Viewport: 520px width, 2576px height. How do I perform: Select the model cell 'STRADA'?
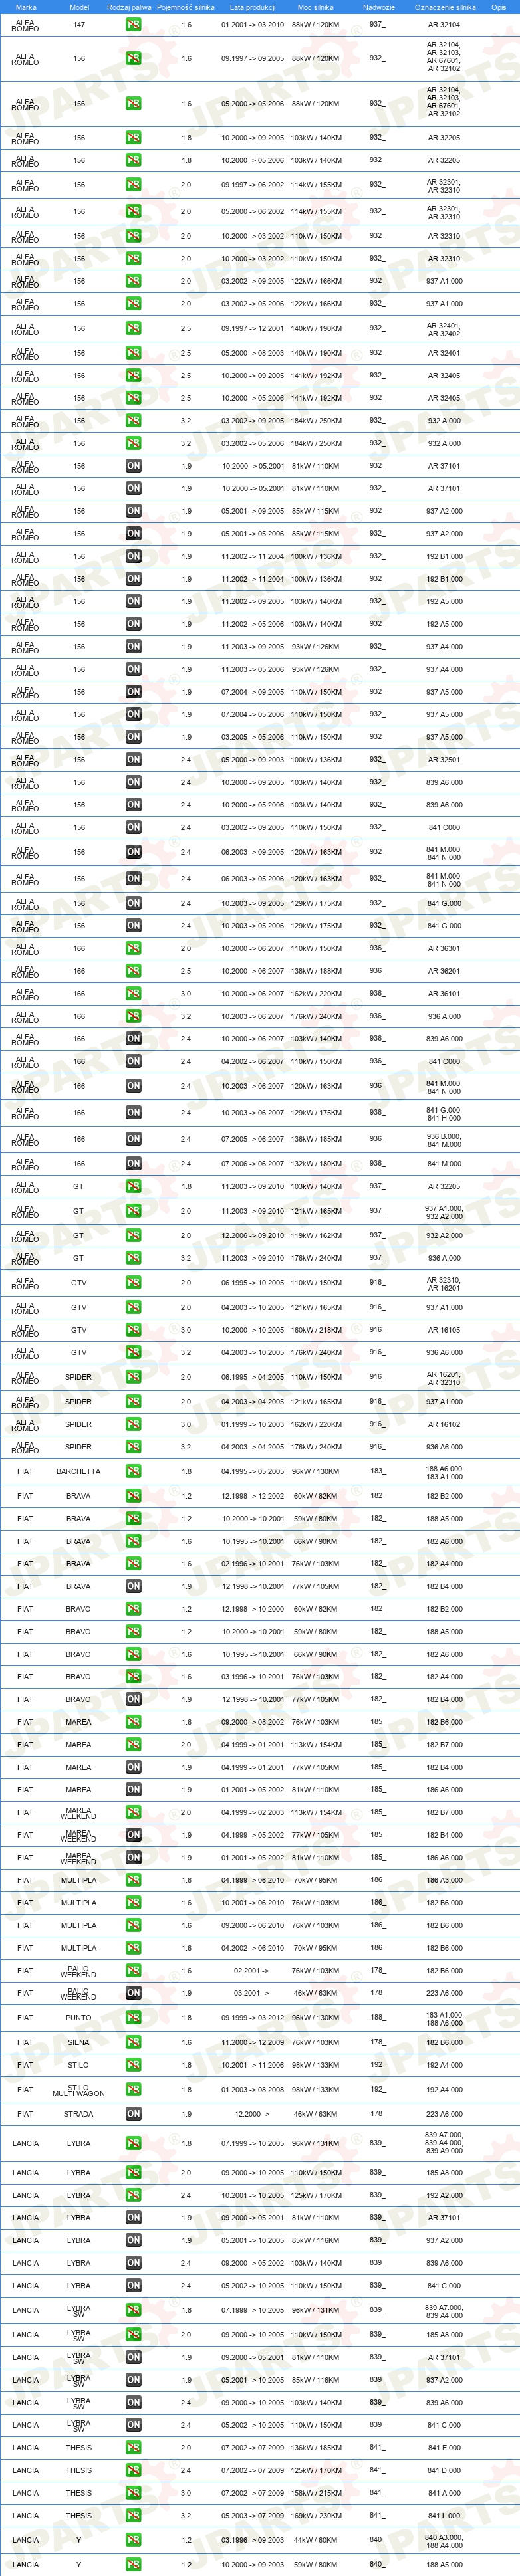79,2114
